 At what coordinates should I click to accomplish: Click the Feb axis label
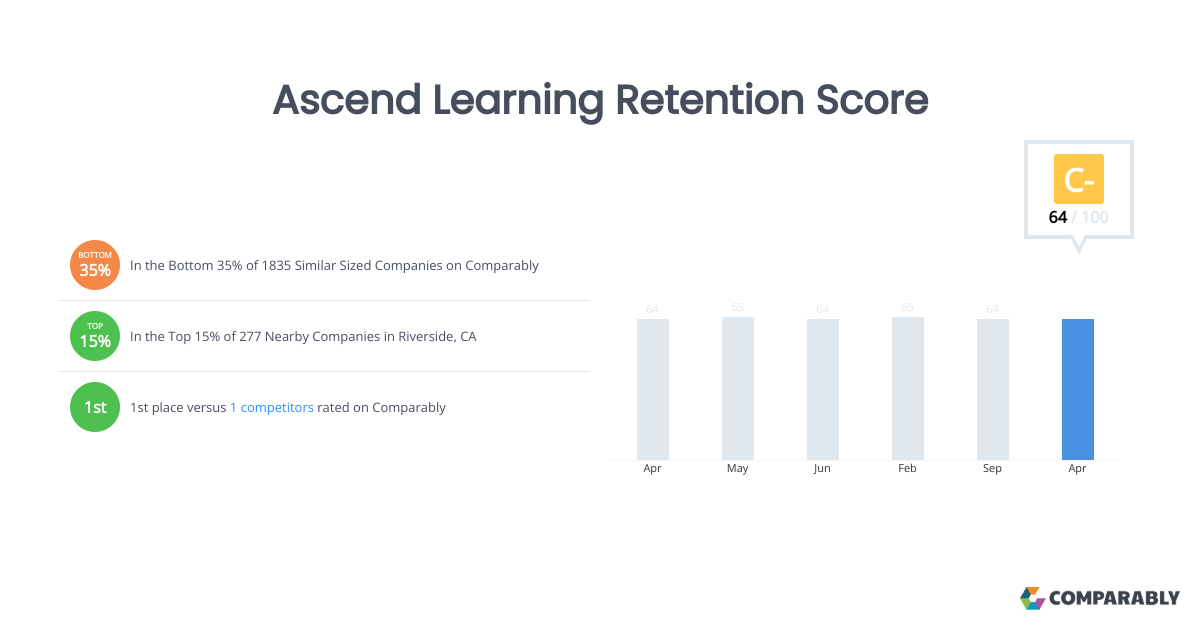[907, 468]
